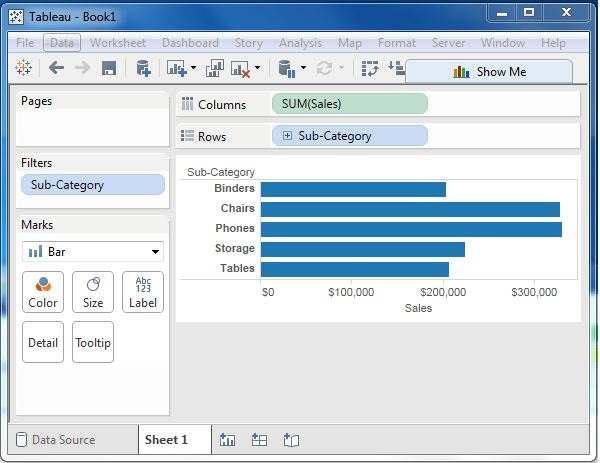Click the New Worksheet icon
Viewport: 600px width, 463px height.
228,440
